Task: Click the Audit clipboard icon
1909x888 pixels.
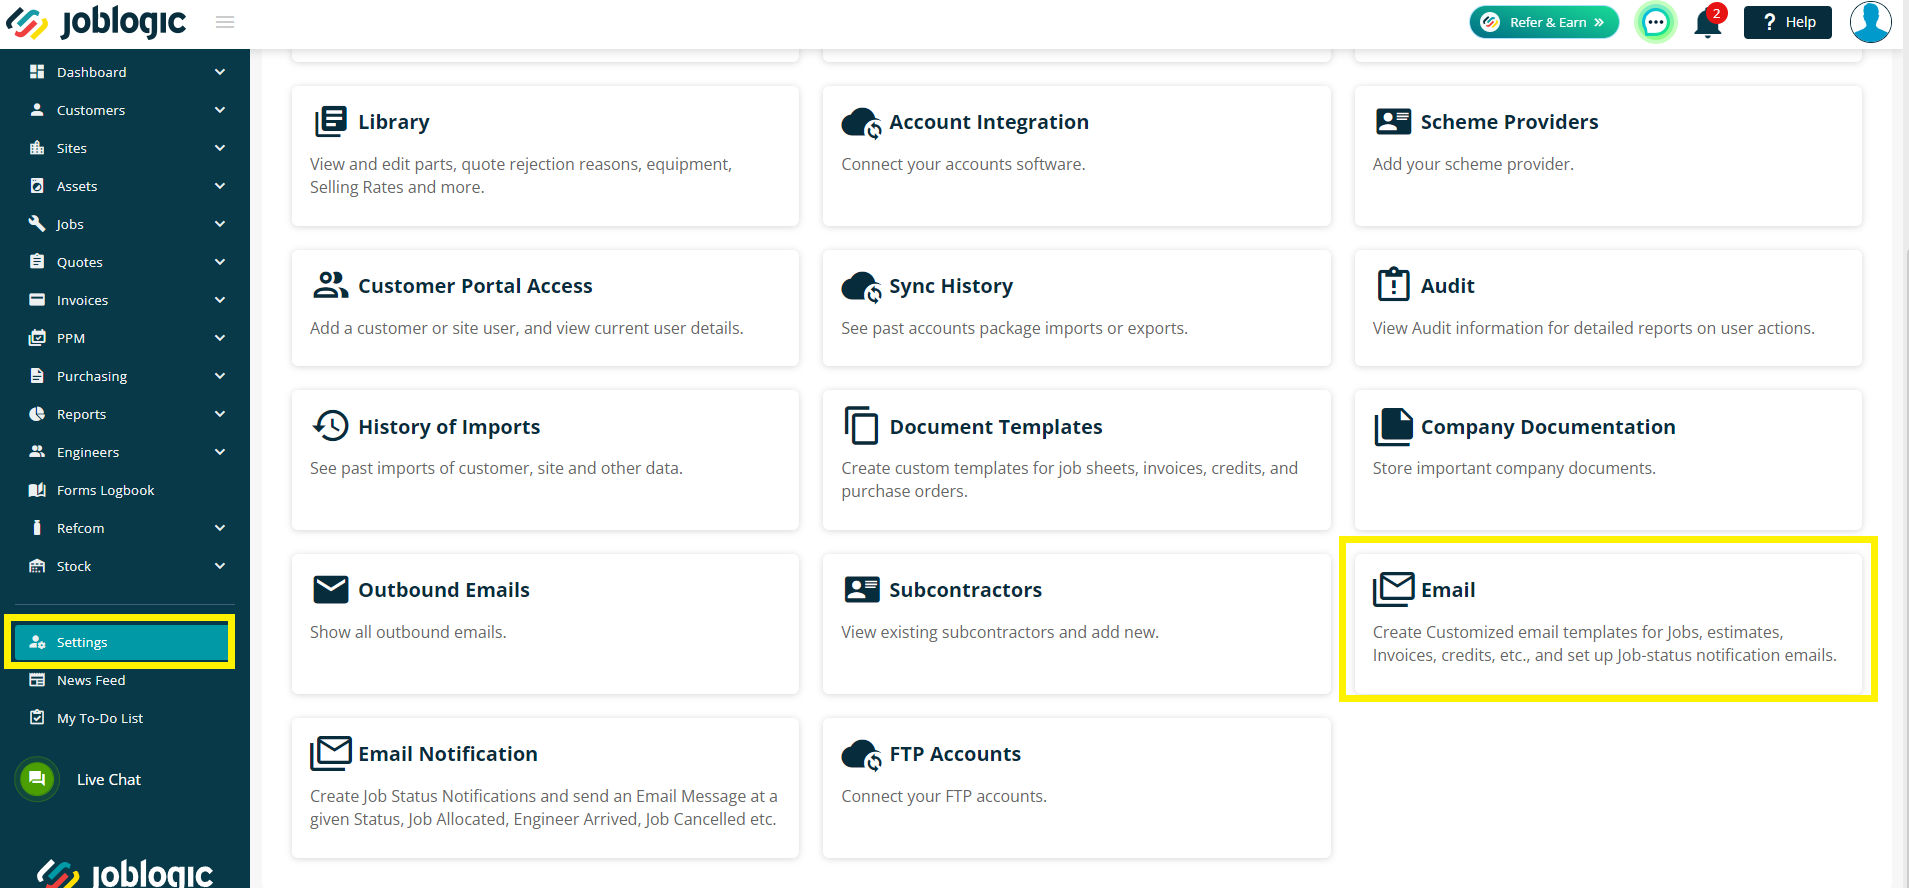Action: click(x=1393, y=284)
